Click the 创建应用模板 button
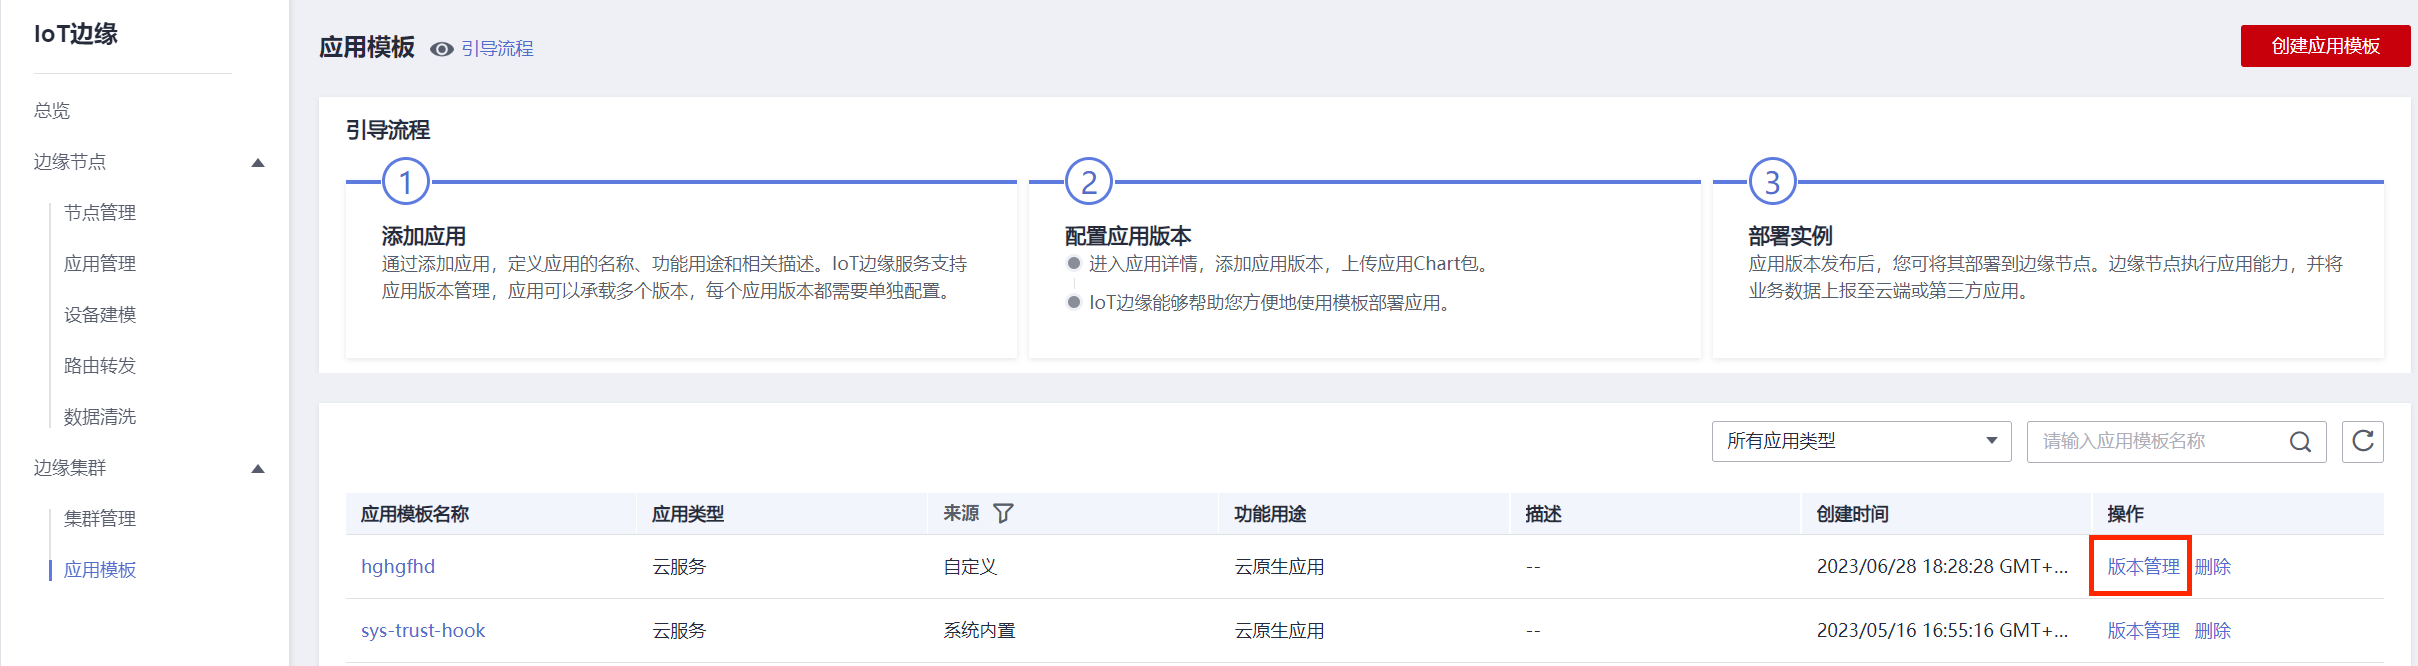 (2325, 46)
